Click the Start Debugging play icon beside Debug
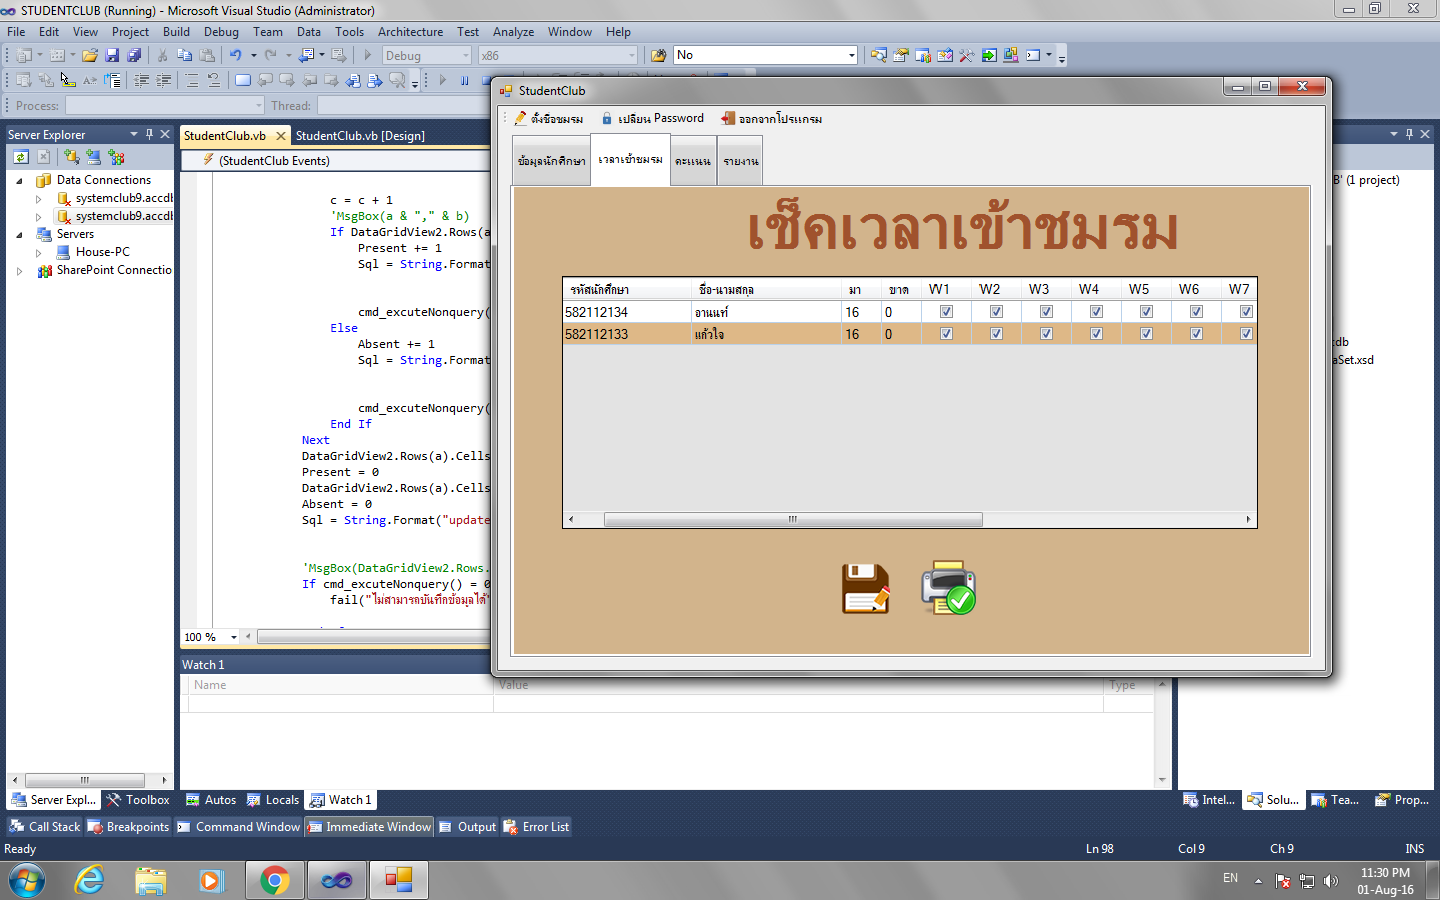The height and width of the screenshot is (900, 1440). pos(368,55)
